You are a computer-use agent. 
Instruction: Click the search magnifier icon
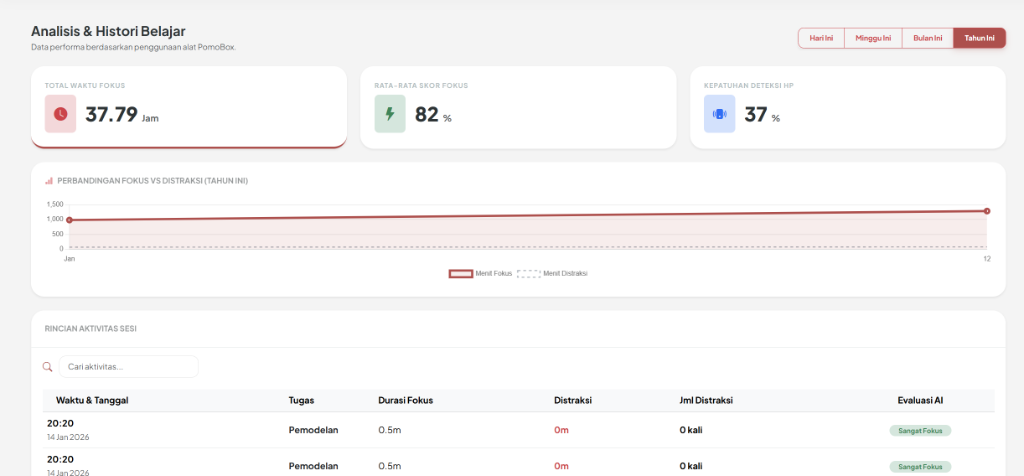click(x=47, y=367)
